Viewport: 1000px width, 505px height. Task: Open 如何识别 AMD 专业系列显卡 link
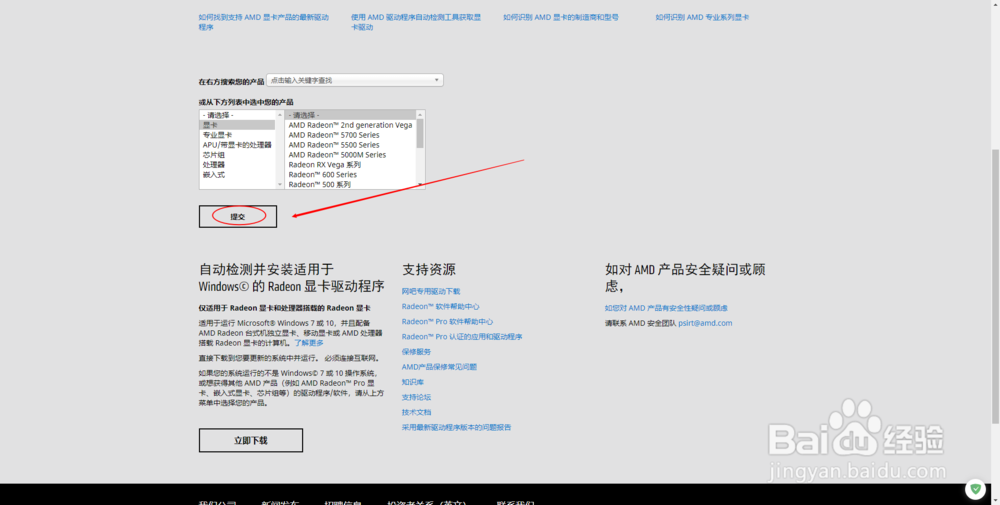tap(702, 17)
